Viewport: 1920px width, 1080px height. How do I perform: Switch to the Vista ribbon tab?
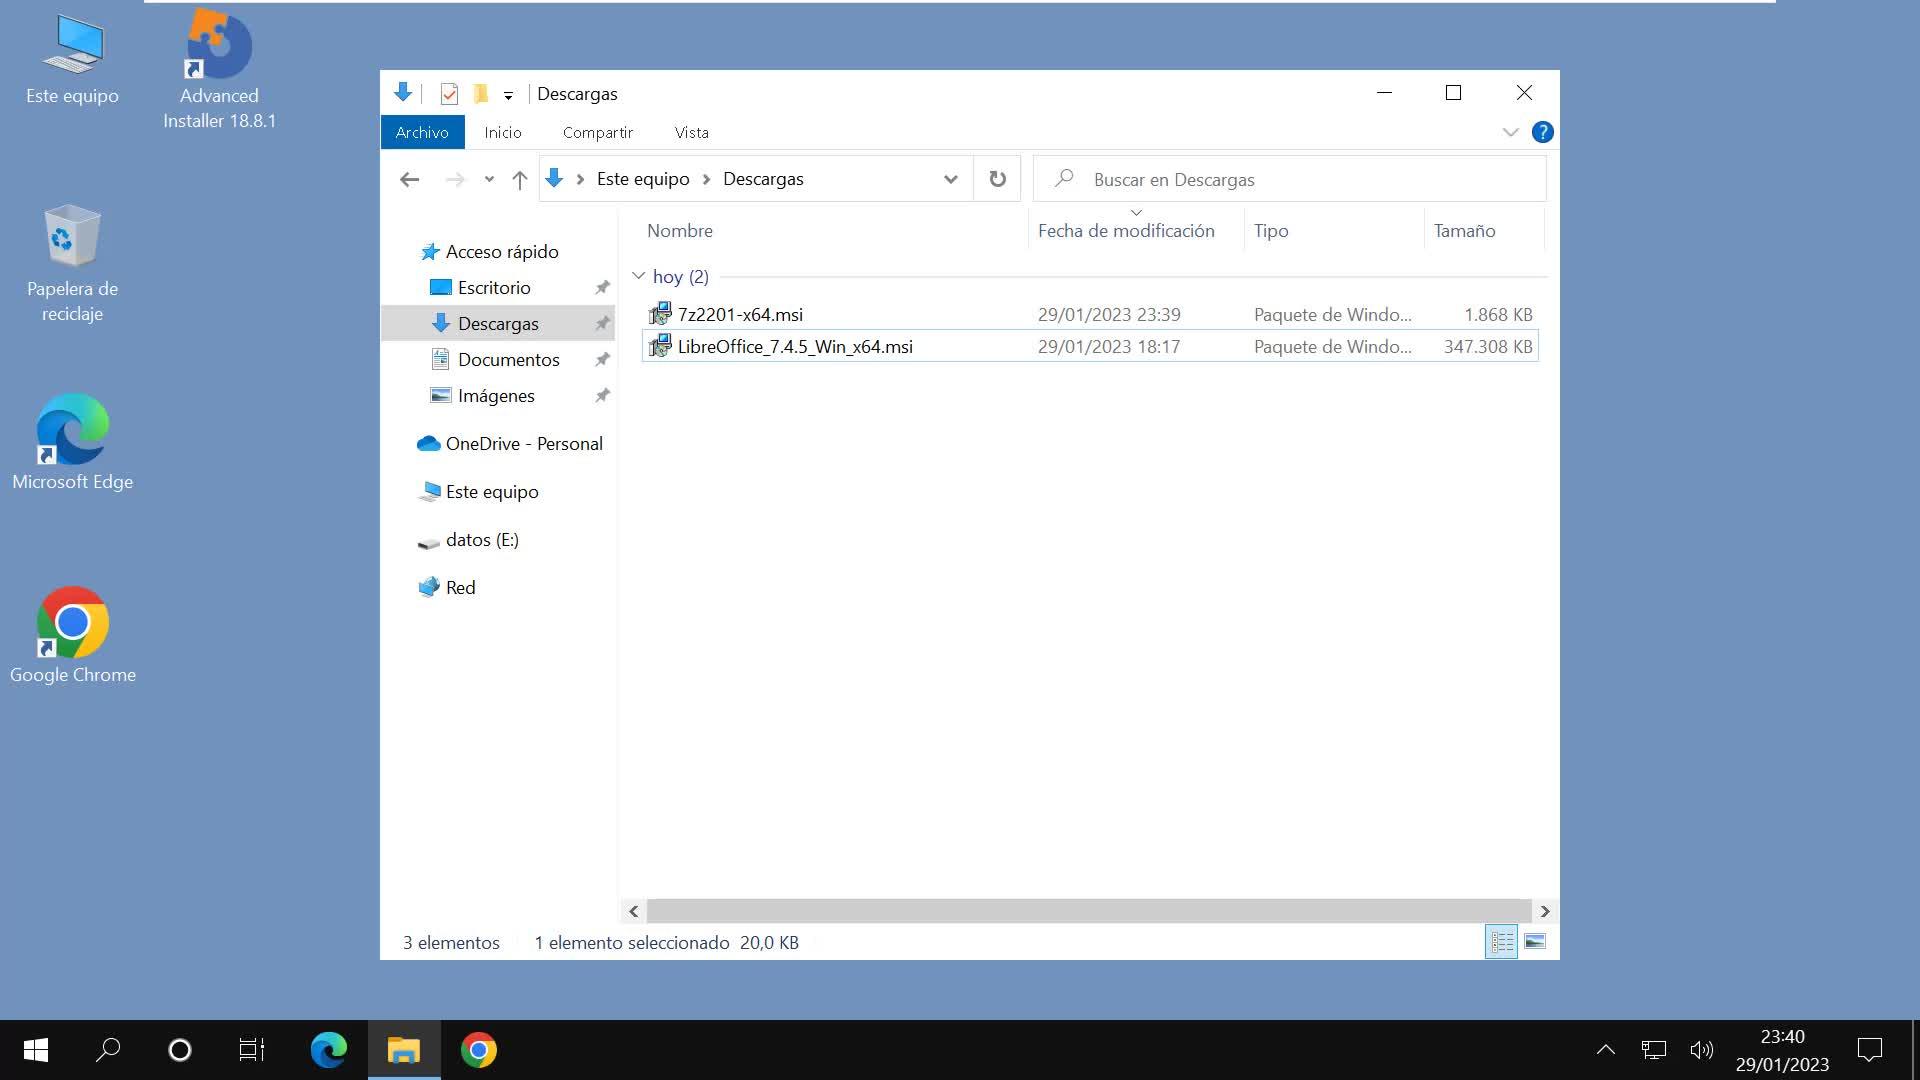point(691,132)
